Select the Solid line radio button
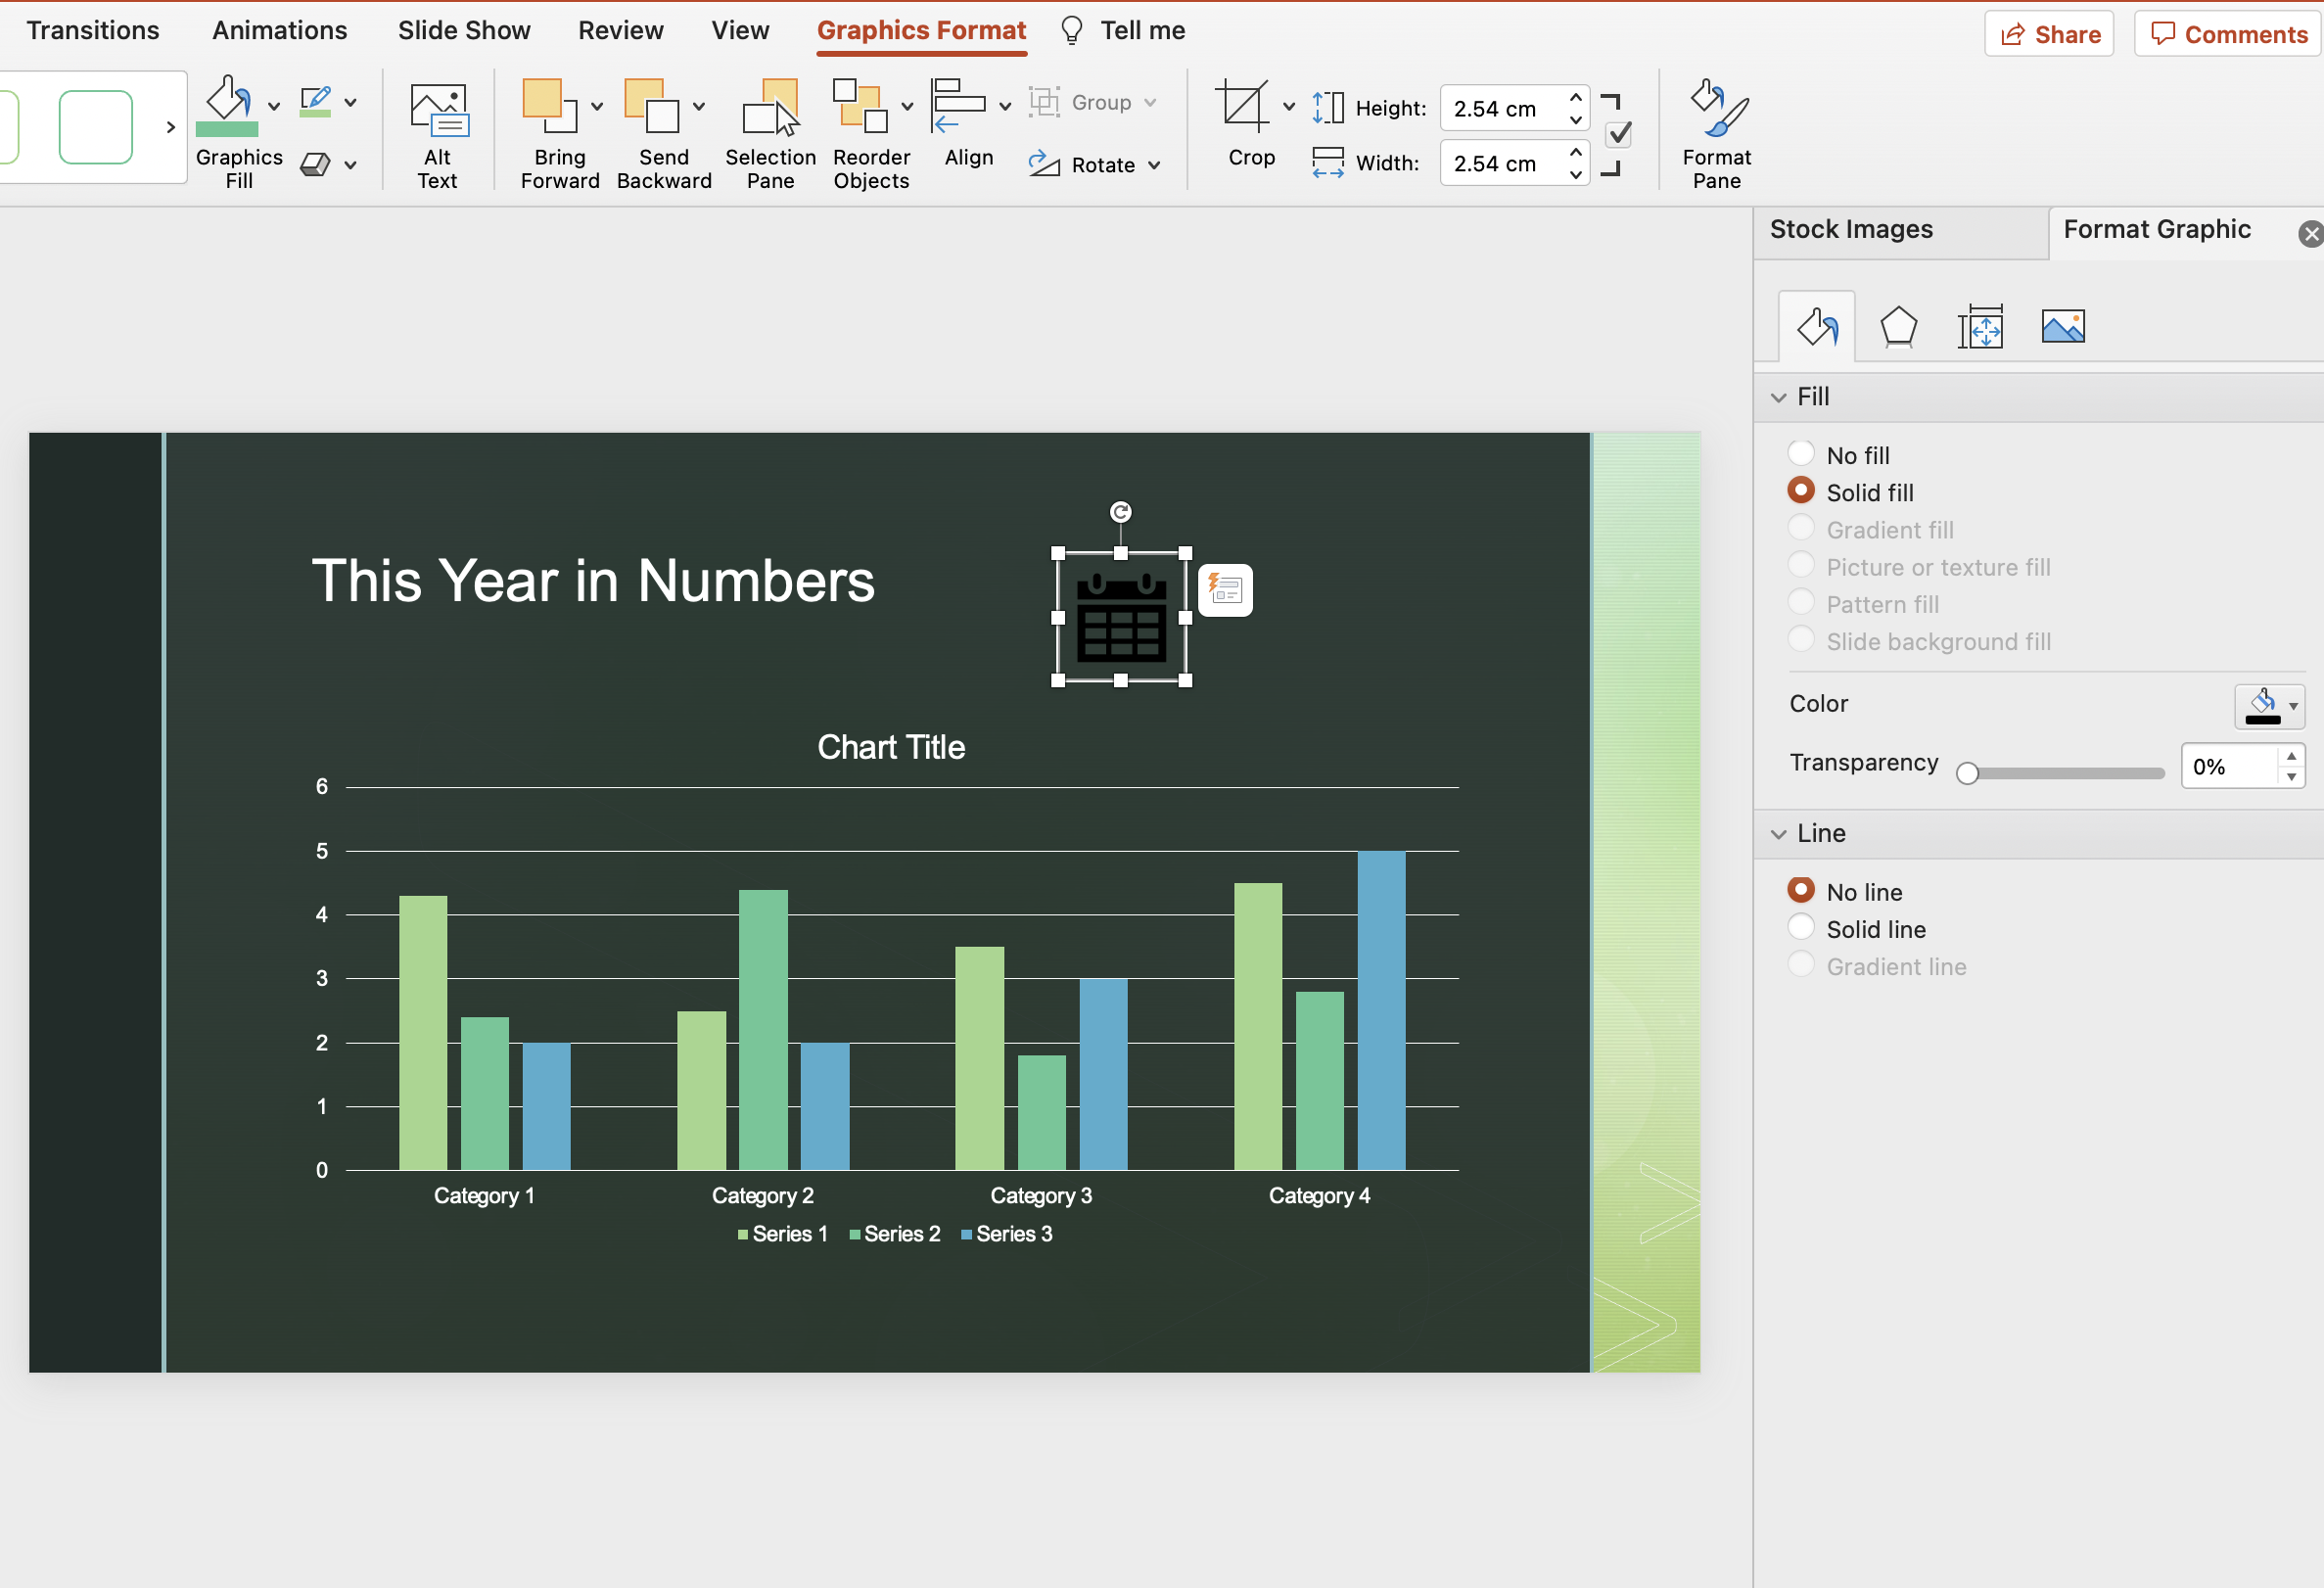The height and width of the screenshot is (1588, 2324). [1801, 928]
